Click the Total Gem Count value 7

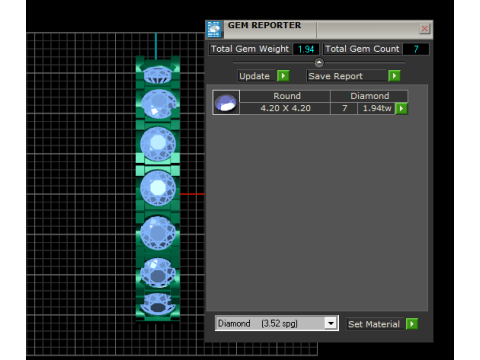point(416,49)
